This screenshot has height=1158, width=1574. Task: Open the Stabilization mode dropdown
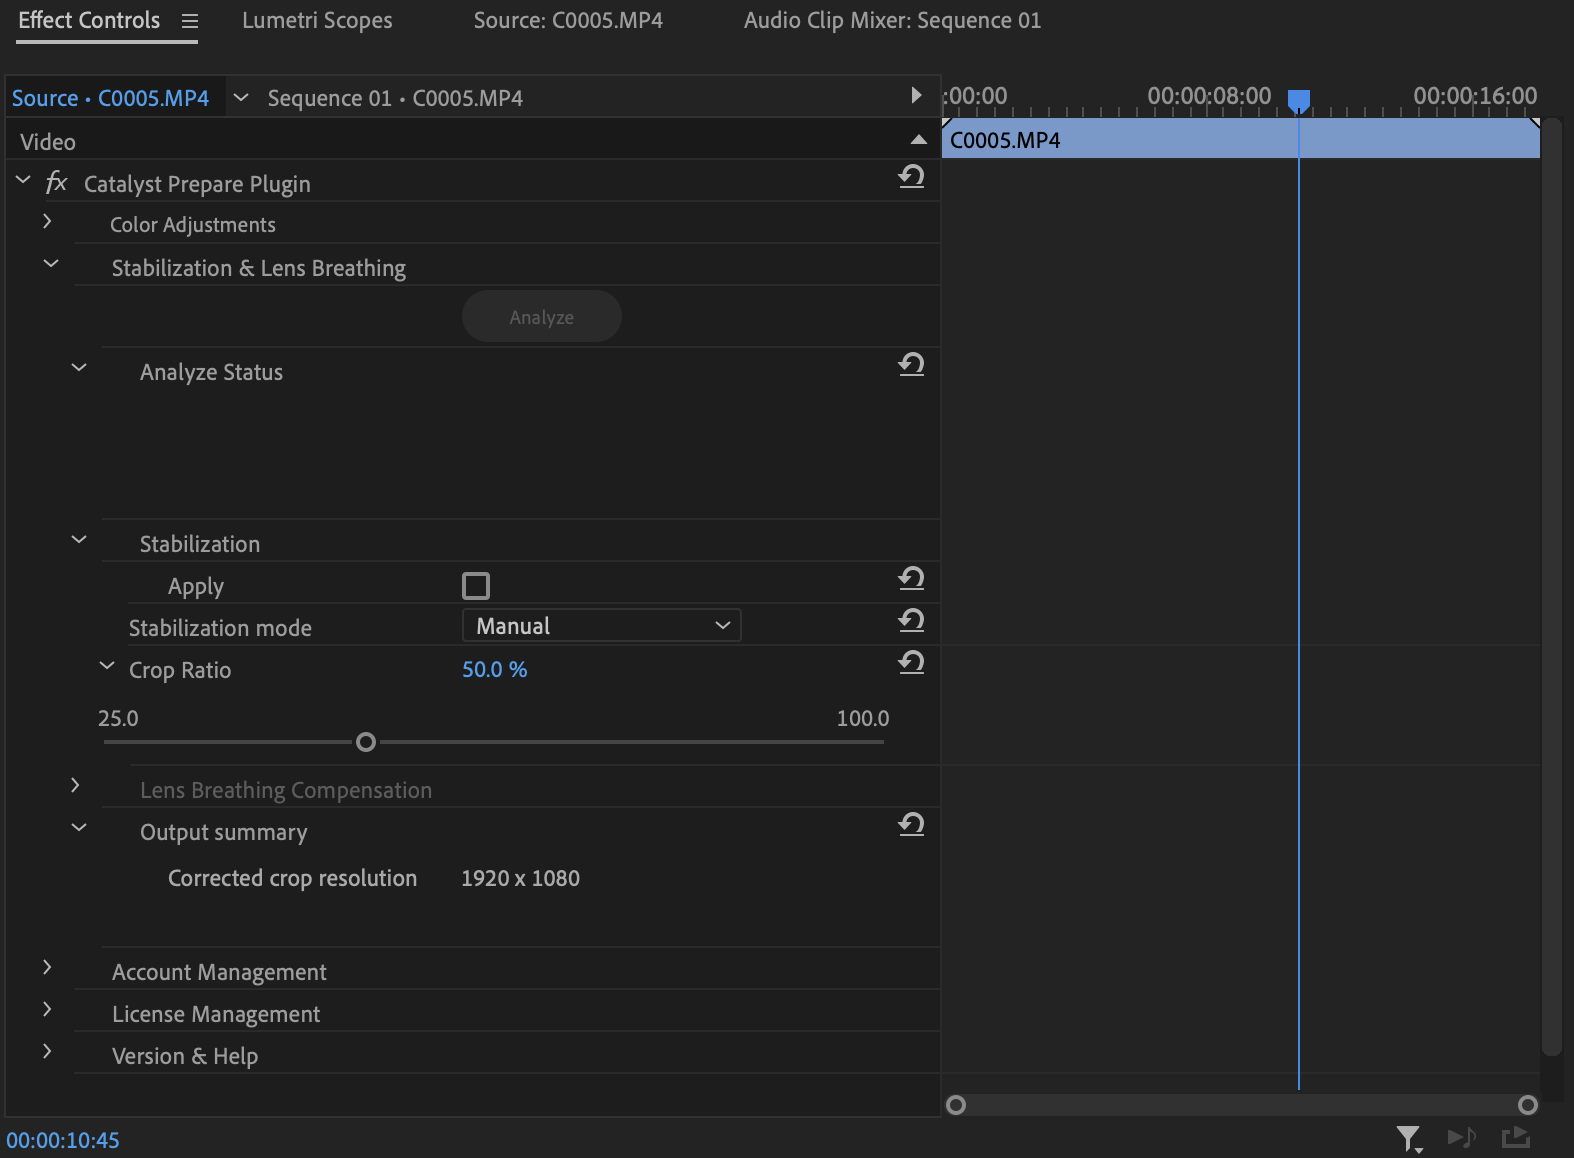pyautogui.click(x=601, y=626)
